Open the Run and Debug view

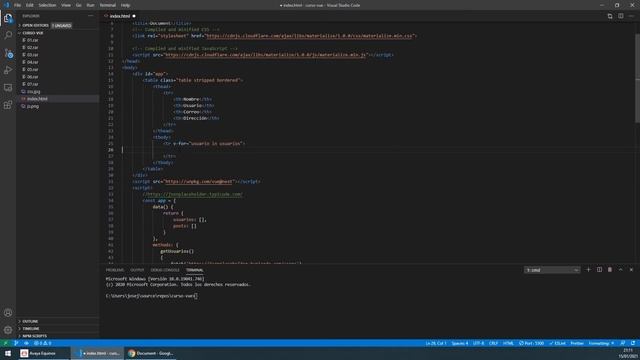tap(8, 70)
